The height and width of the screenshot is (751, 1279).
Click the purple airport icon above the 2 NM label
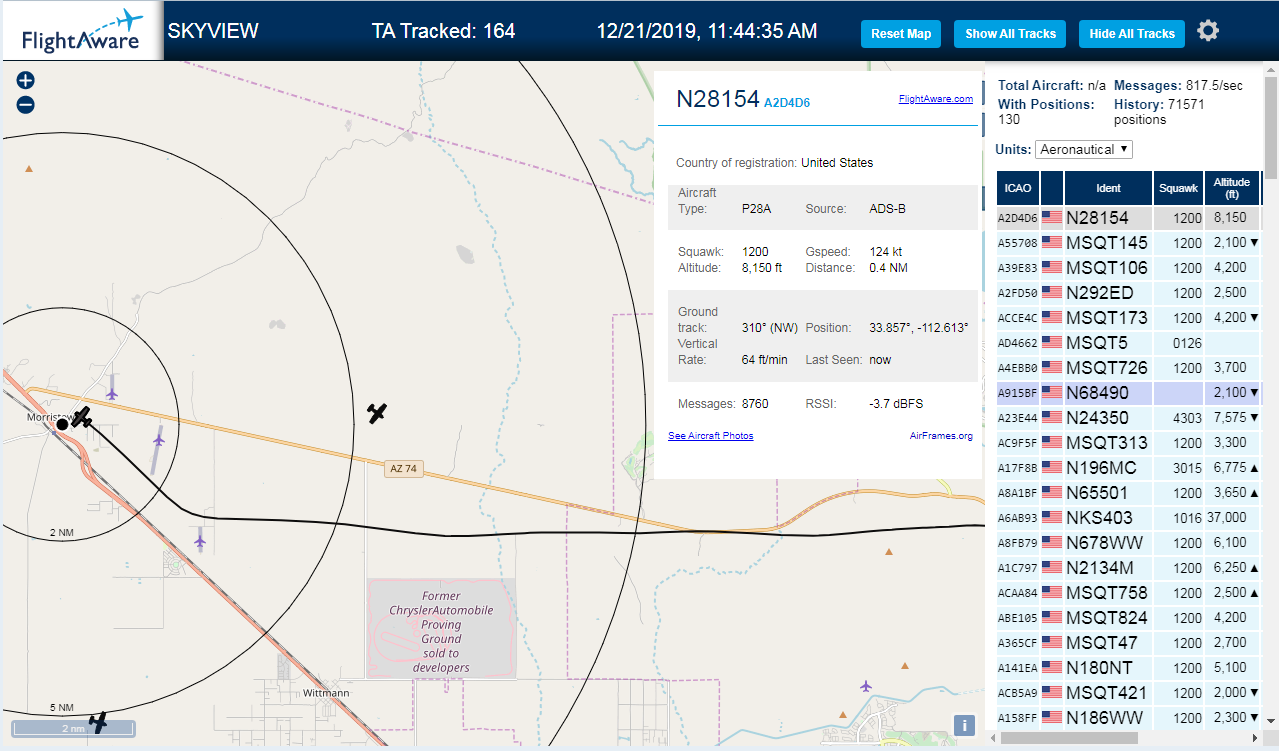[200, 541]
